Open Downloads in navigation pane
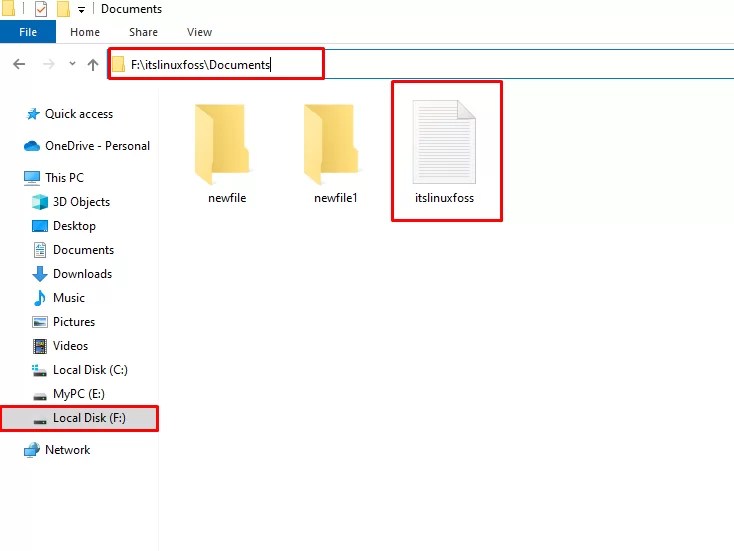 click(82, 273)
